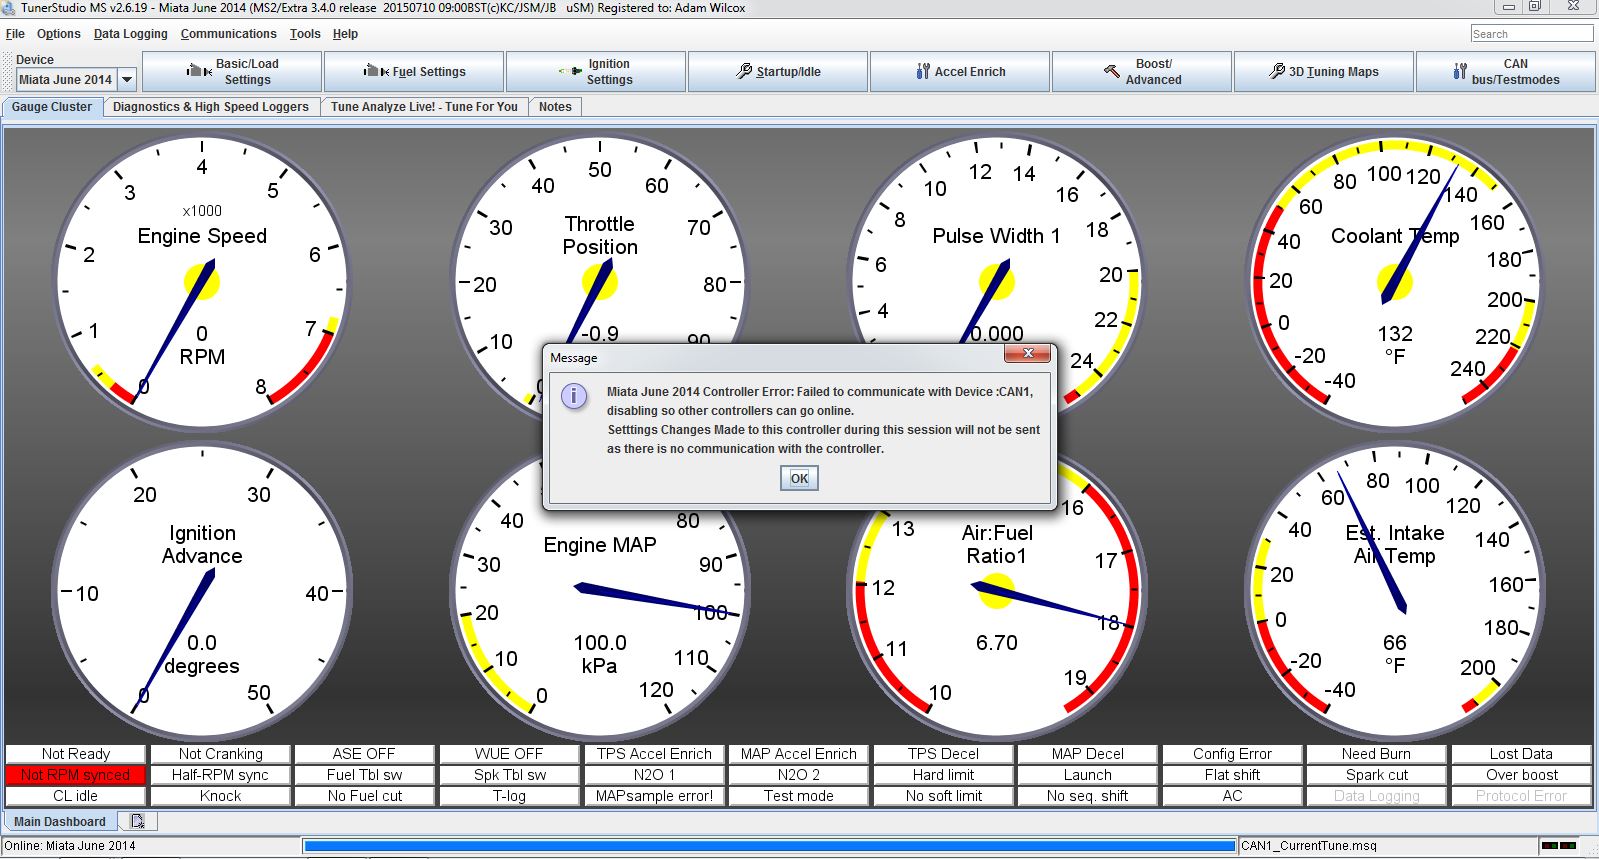The image size is (1599, 859).
Task: Open the Startup/Idle settings
Action: pos(778,72)
